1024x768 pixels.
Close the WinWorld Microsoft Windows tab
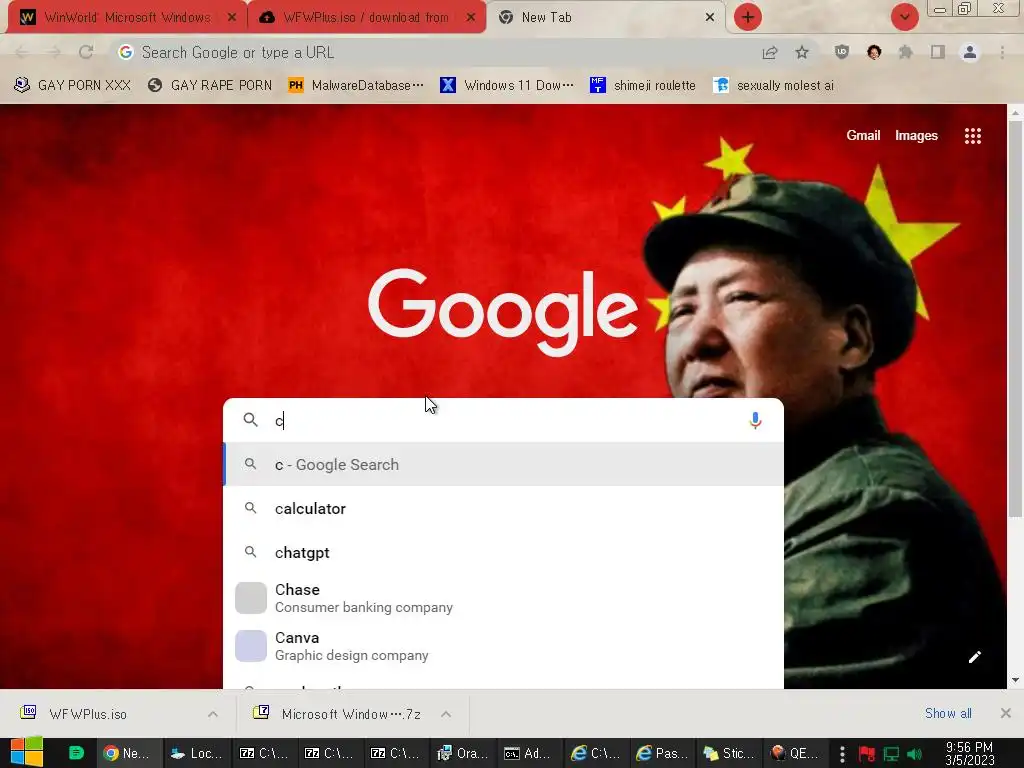pyautogui.click(x=232, y=18)
